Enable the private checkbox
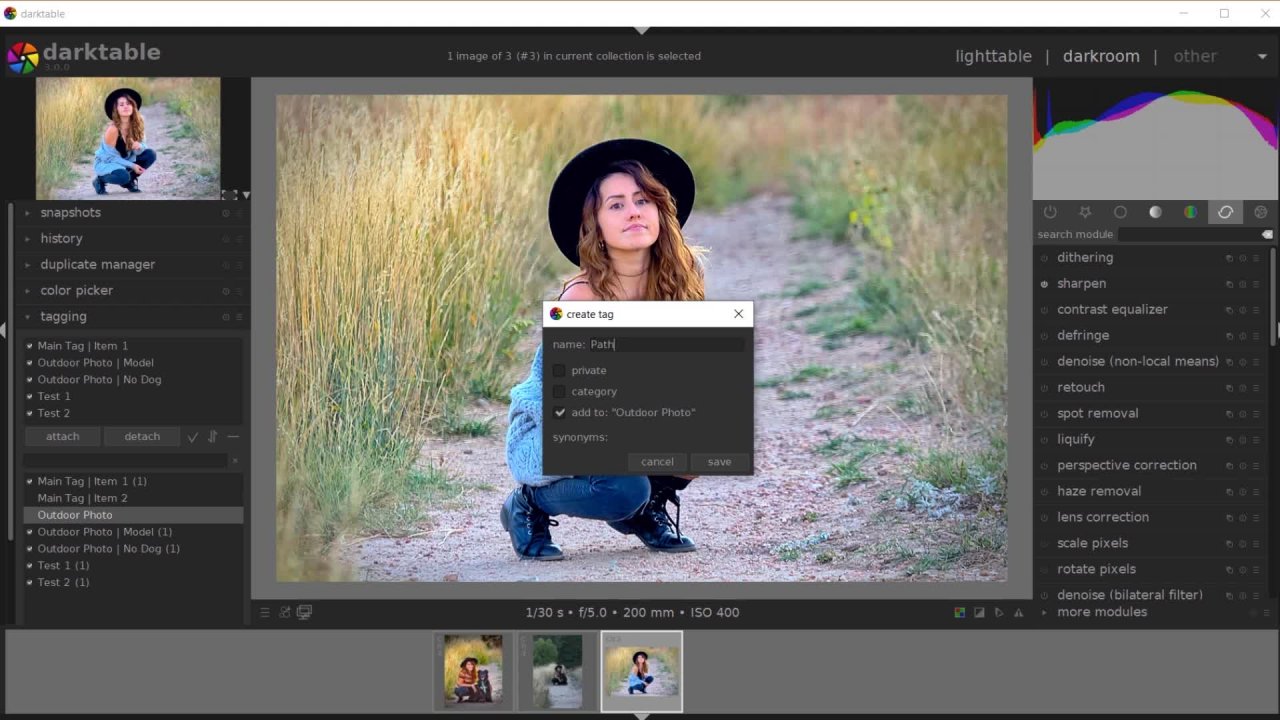The image size is (1280, 720). pos(560,371)
